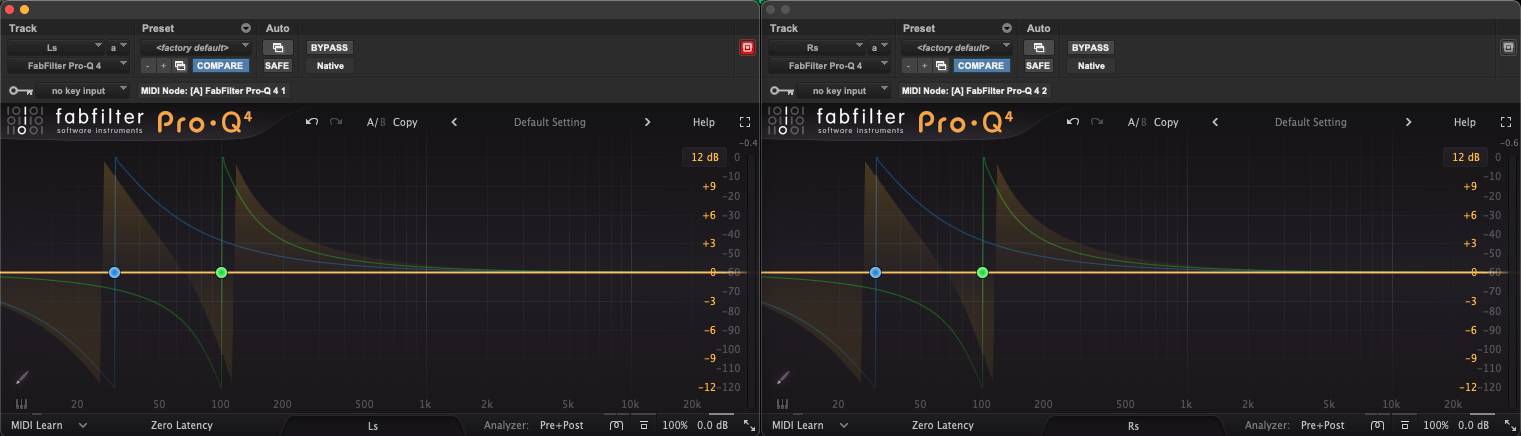Click Zero Latency mode in Rs window

943,426
